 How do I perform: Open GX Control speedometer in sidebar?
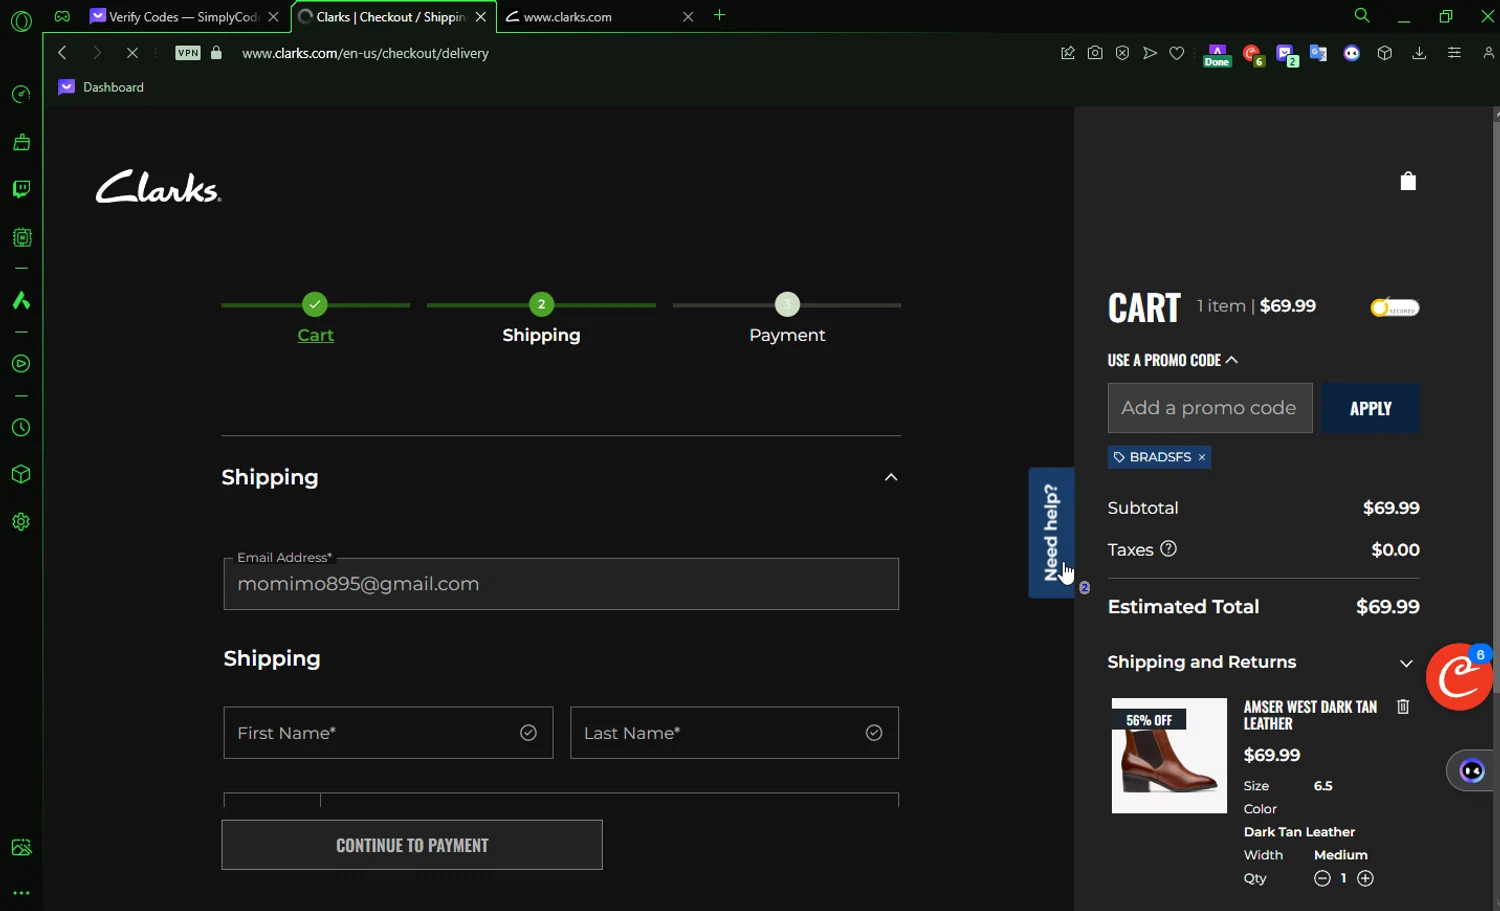21,94
